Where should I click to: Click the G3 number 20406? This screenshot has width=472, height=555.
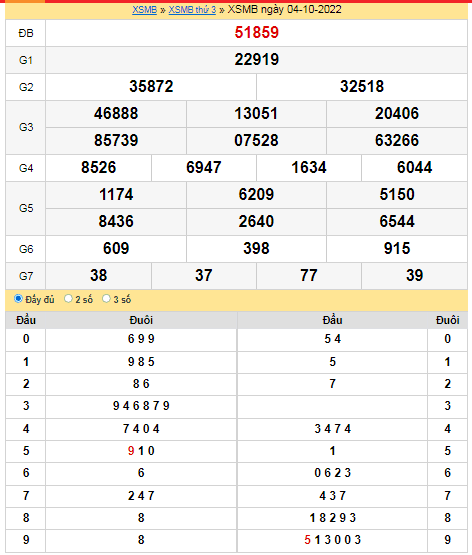click(x=397, y=114)
